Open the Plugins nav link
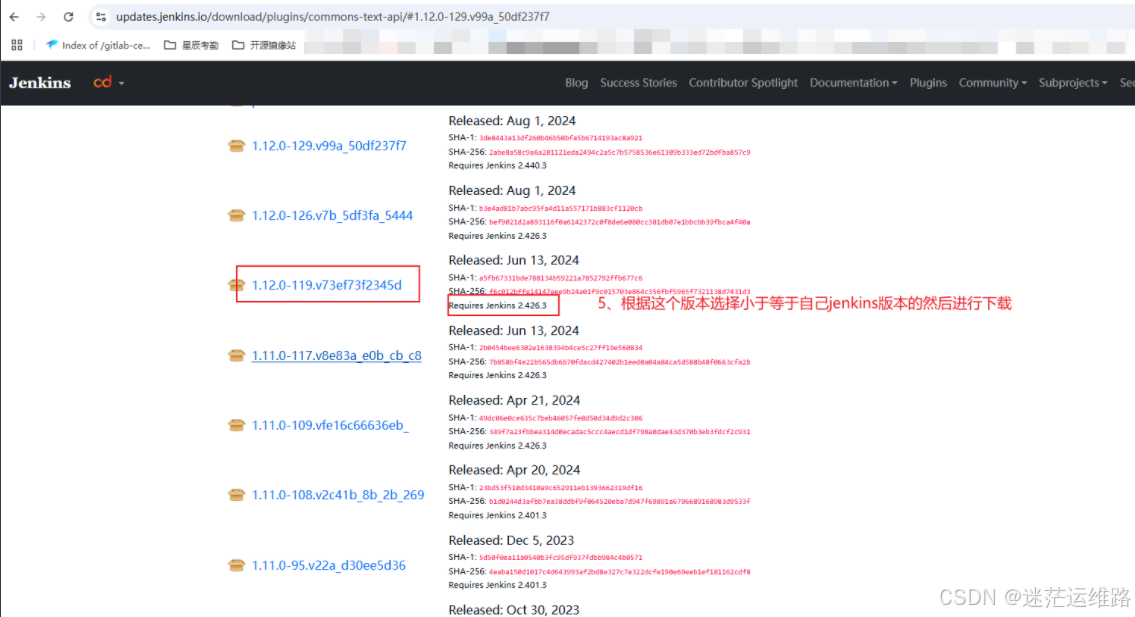1135x617 pixels. click(x=928, y=83)
